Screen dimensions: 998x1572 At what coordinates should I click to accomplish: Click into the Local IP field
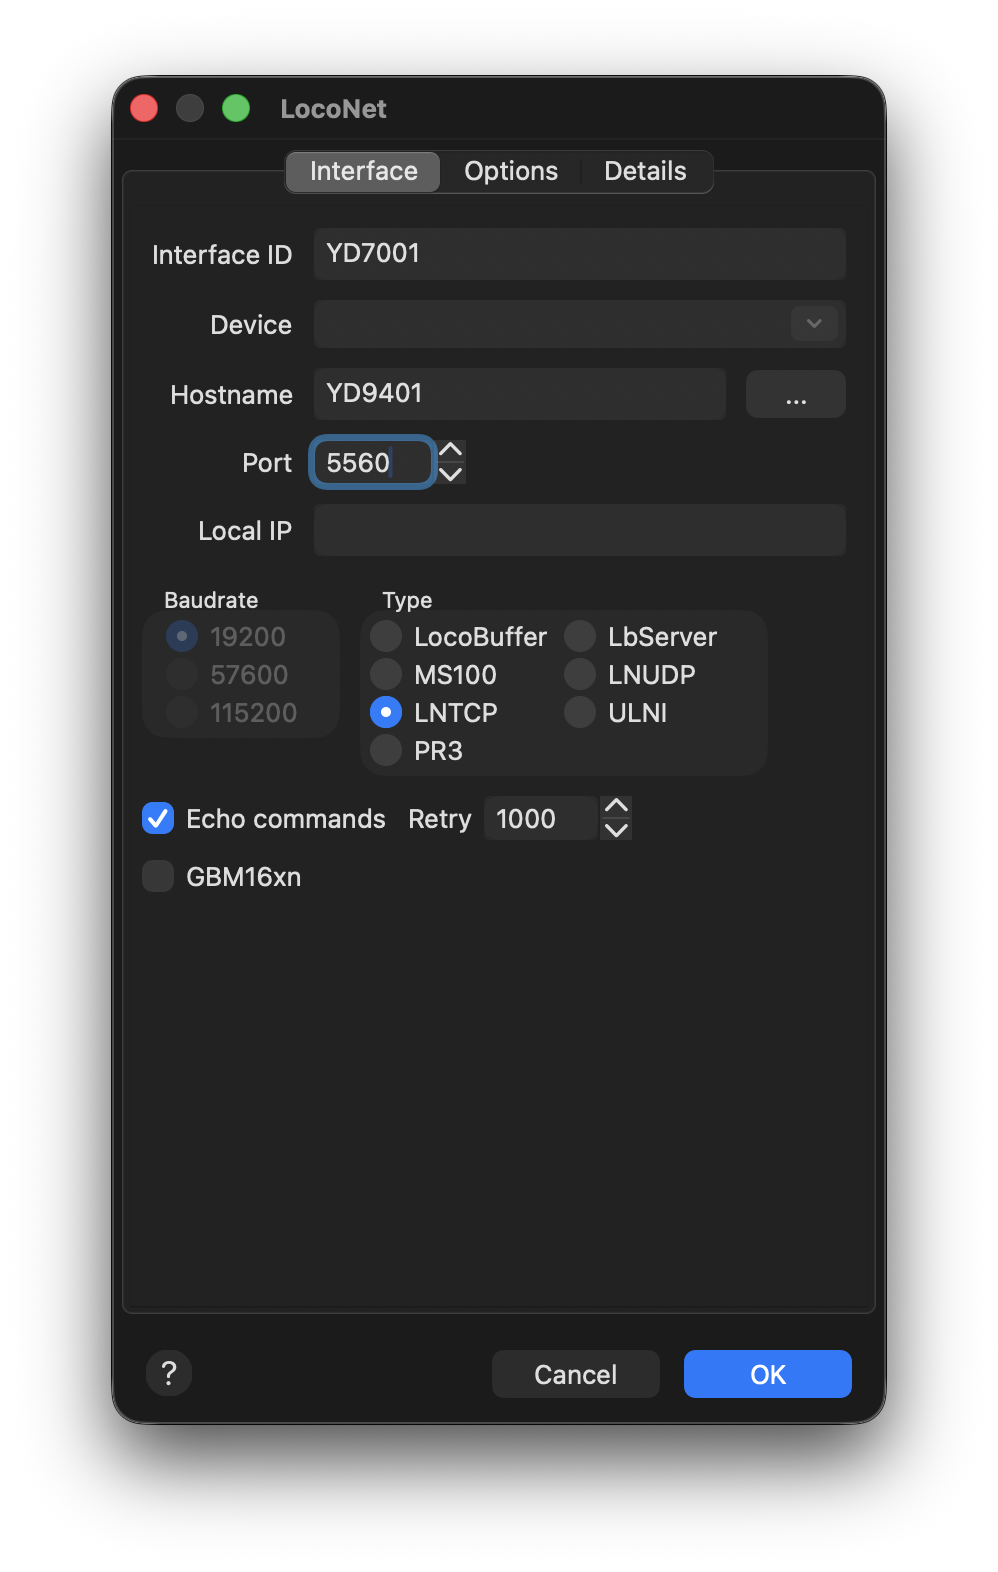[579, 531]
